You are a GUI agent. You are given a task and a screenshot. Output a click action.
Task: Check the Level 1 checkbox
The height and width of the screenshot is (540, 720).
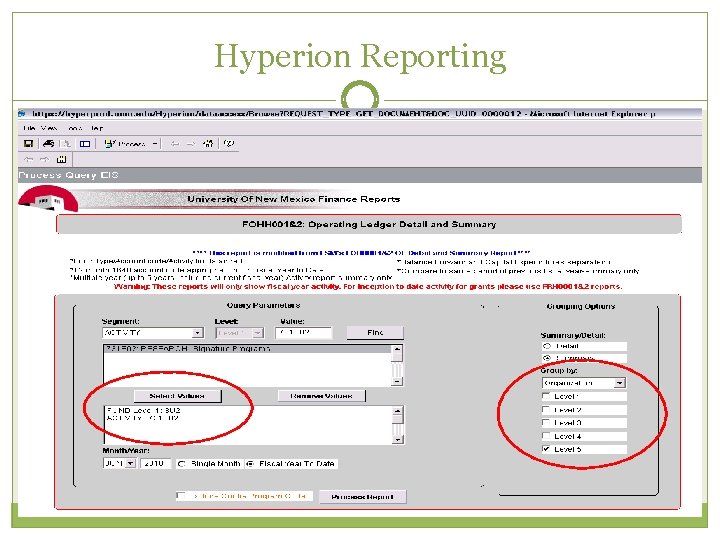click(x=546, y=396)
